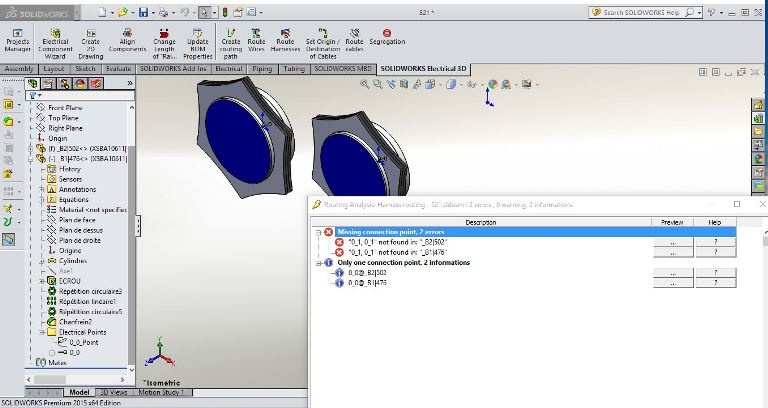768x408 pixels.
Task: Click Set Origin / Destination of Cables
Action: click(x=323, y=44)
